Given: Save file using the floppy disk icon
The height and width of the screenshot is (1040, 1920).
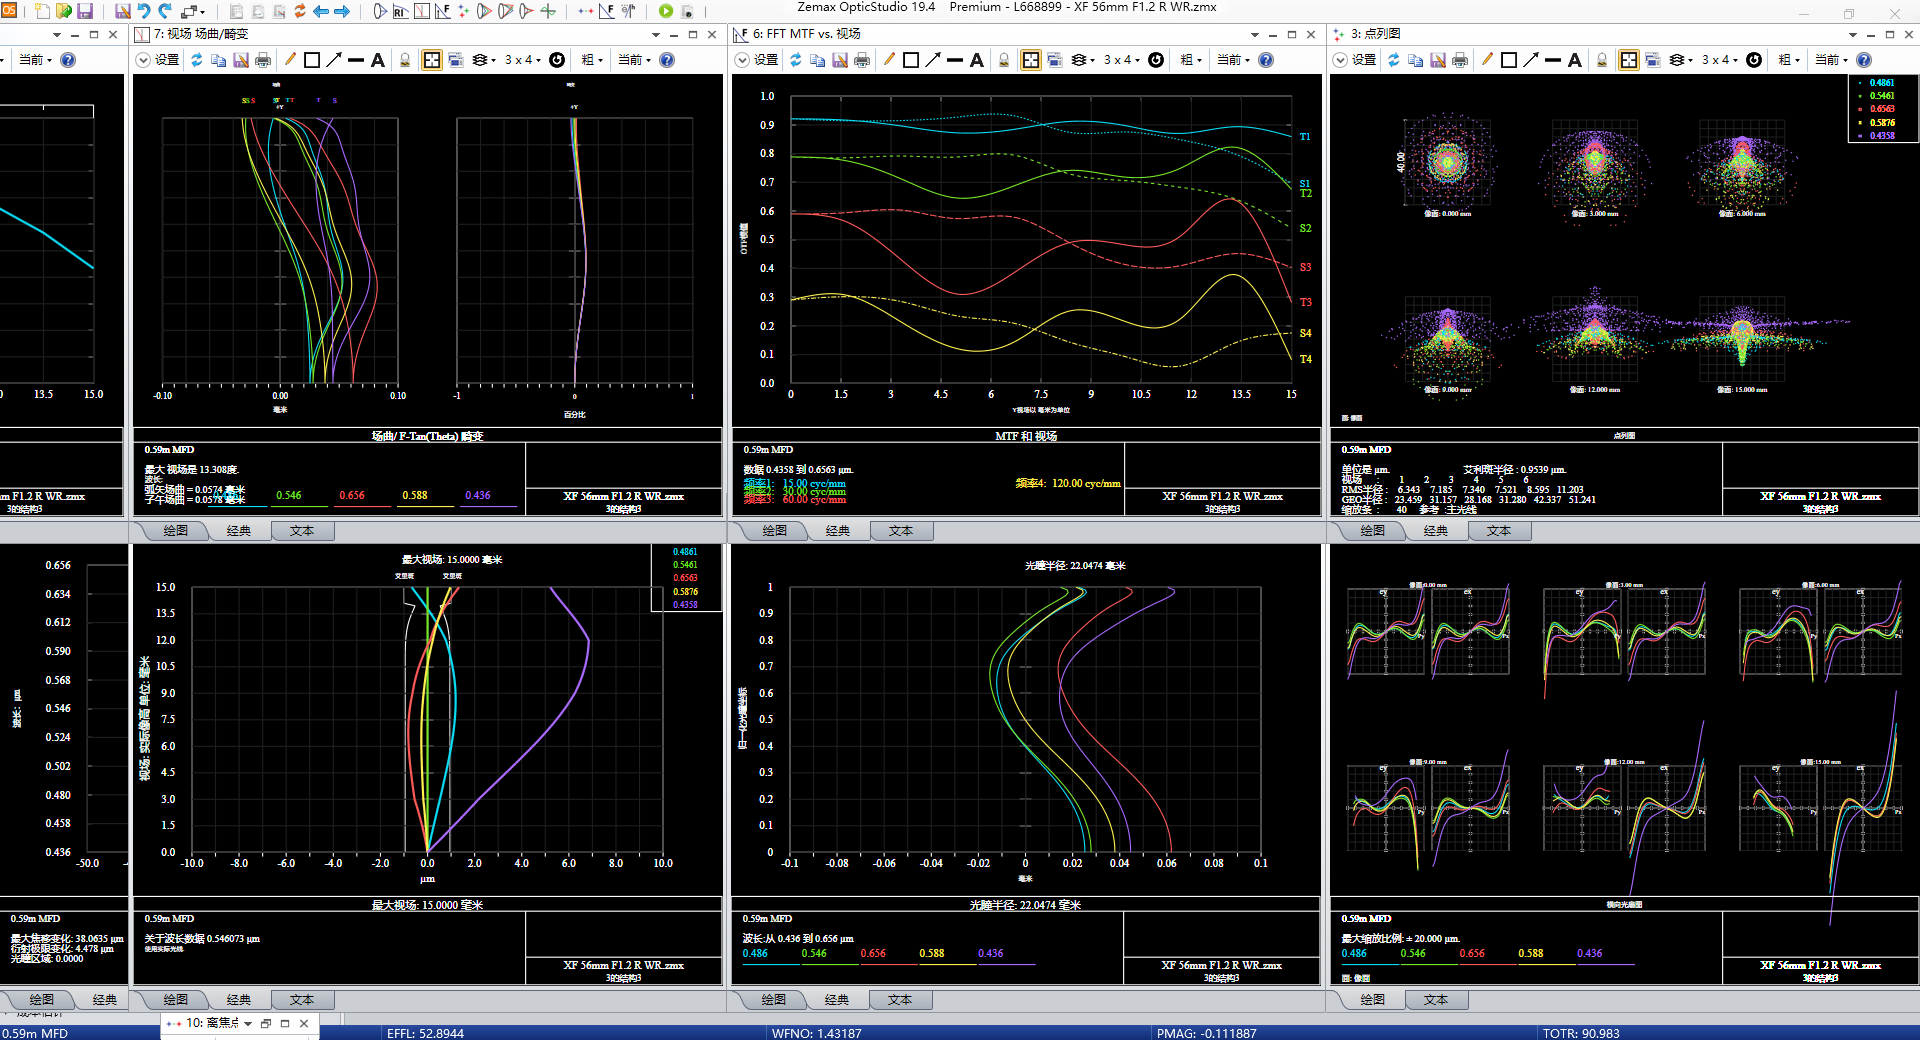Looking at the screenshot, I should (x=85, y=11).
